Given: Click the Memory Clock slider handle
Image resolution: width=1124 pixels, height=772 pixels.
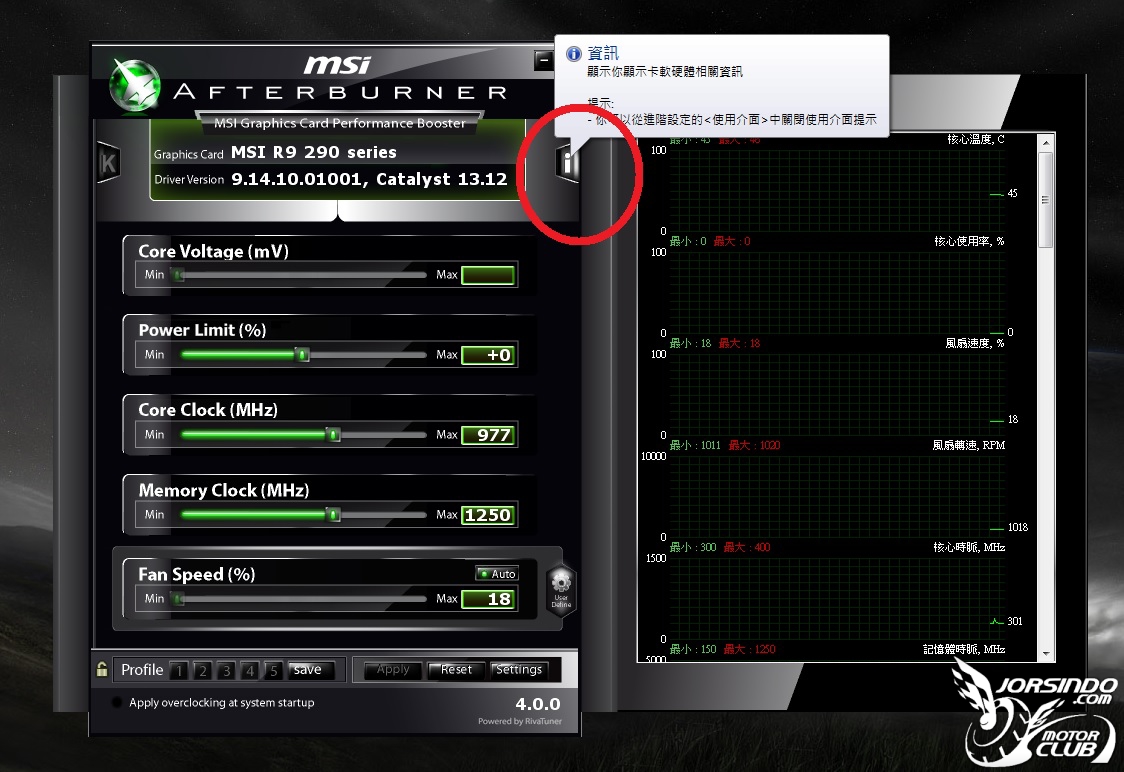Looking at the screenshot, I should (333, 515).
